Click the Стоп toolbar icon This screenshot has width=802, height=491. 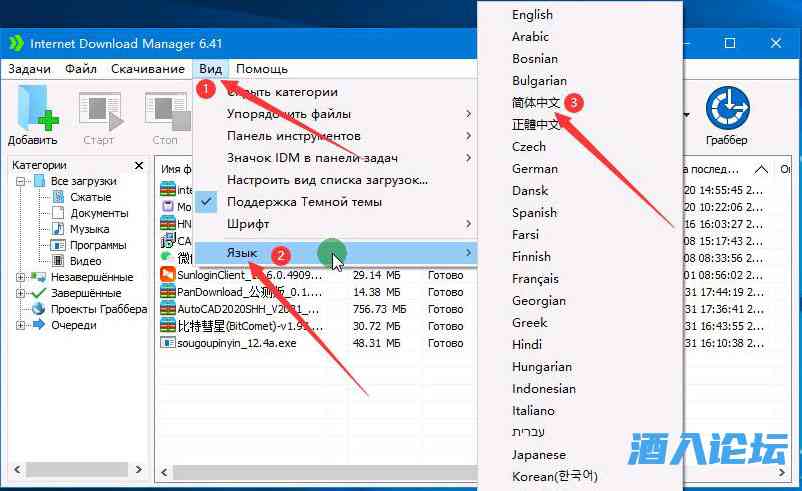(167, 111)
